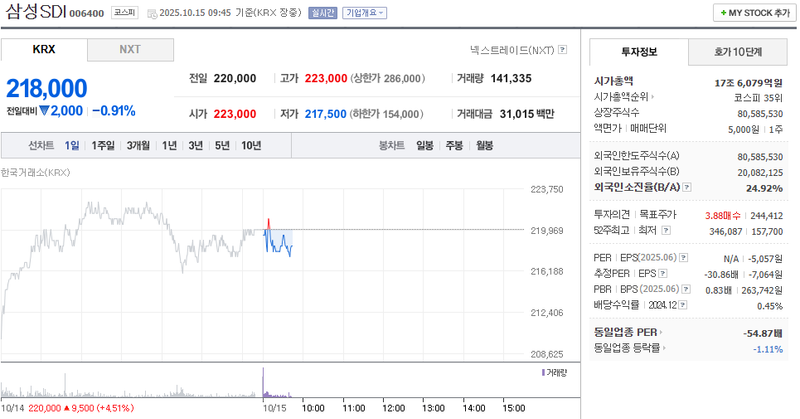Expand 동일업종 PER details arrow
The height and width of the screenshot is (419, 800).
pos(662,332)
